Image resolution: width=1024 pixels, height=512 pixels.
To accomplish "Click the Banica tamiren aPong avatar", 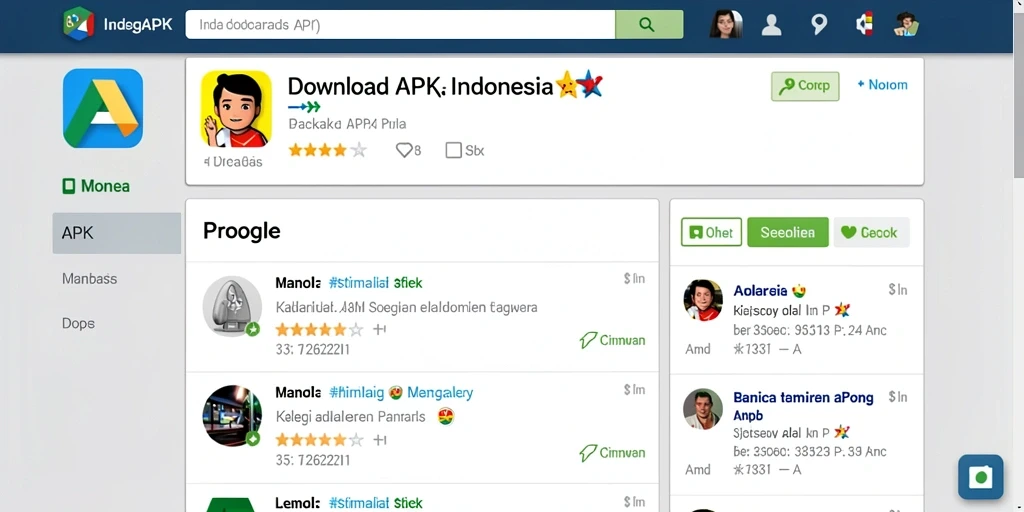I will tap(703, 409).
